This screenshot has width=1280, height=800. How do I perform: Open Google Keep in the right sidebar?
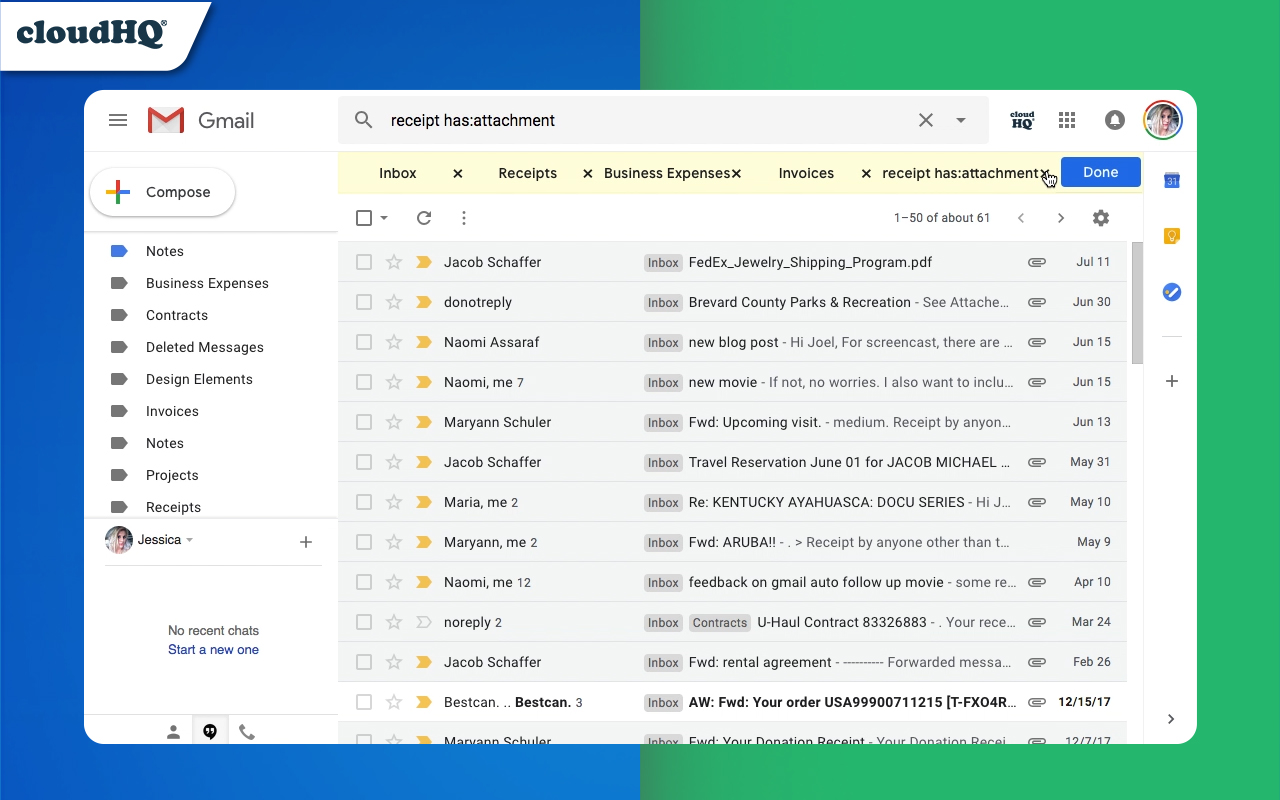coord(1171,236)
